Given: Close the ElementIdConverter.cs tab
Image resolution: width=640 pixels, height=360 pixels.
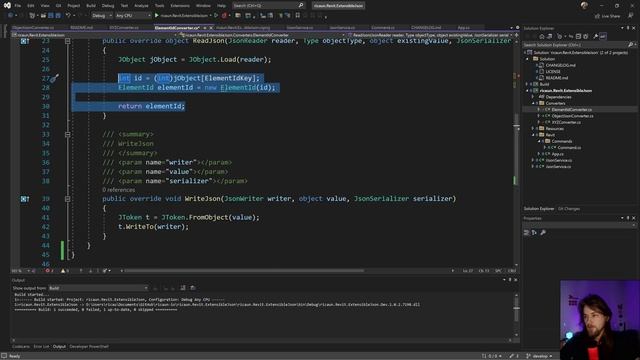Looking at the screenshot, I should pos(211,28).
